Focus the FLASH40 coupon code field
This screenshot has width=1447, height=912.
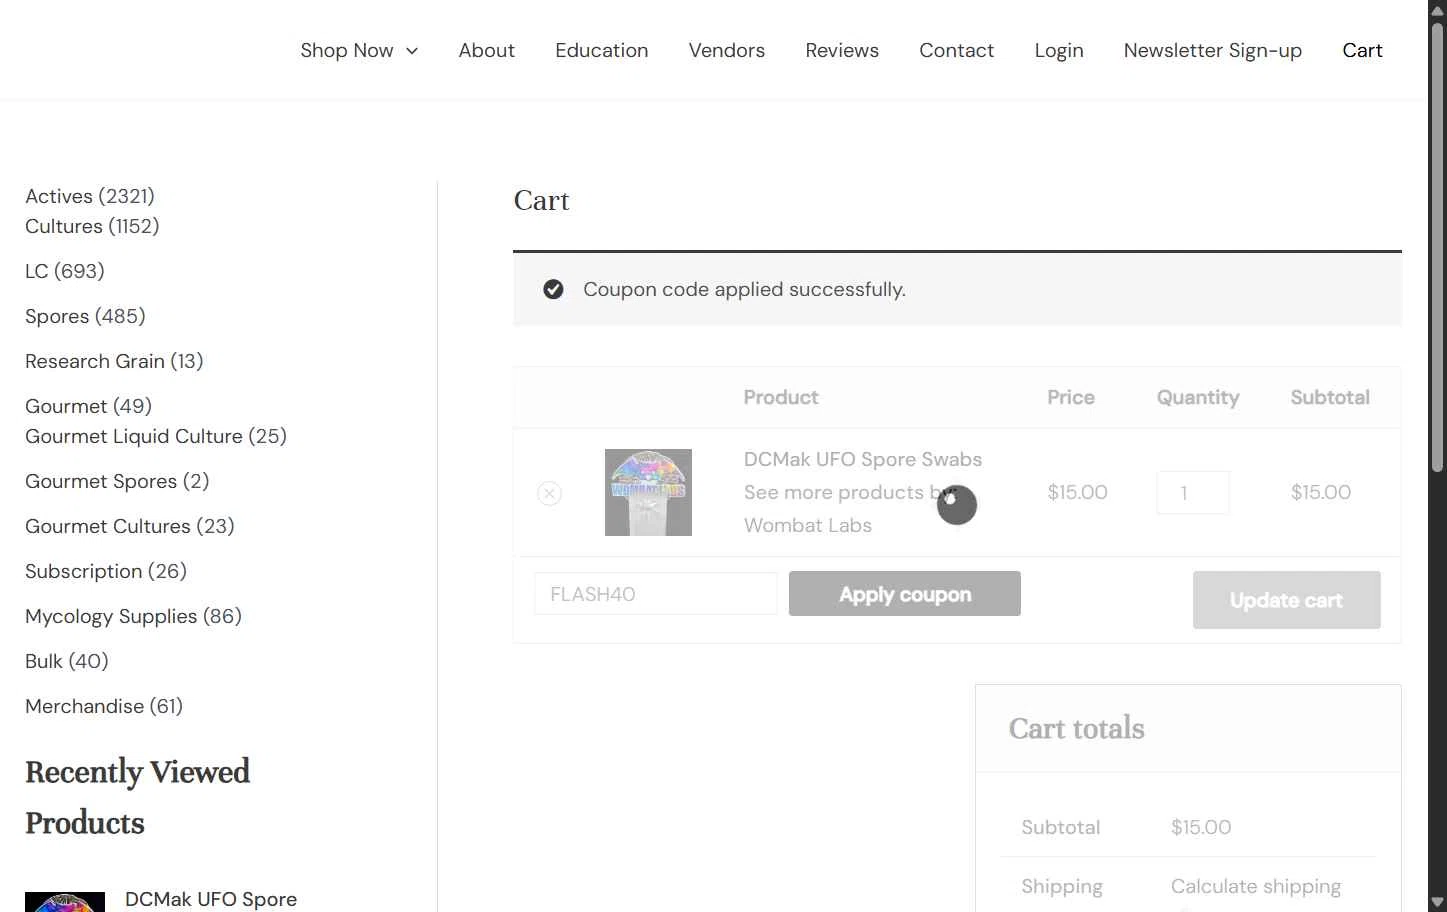click(x=656, y=594)
